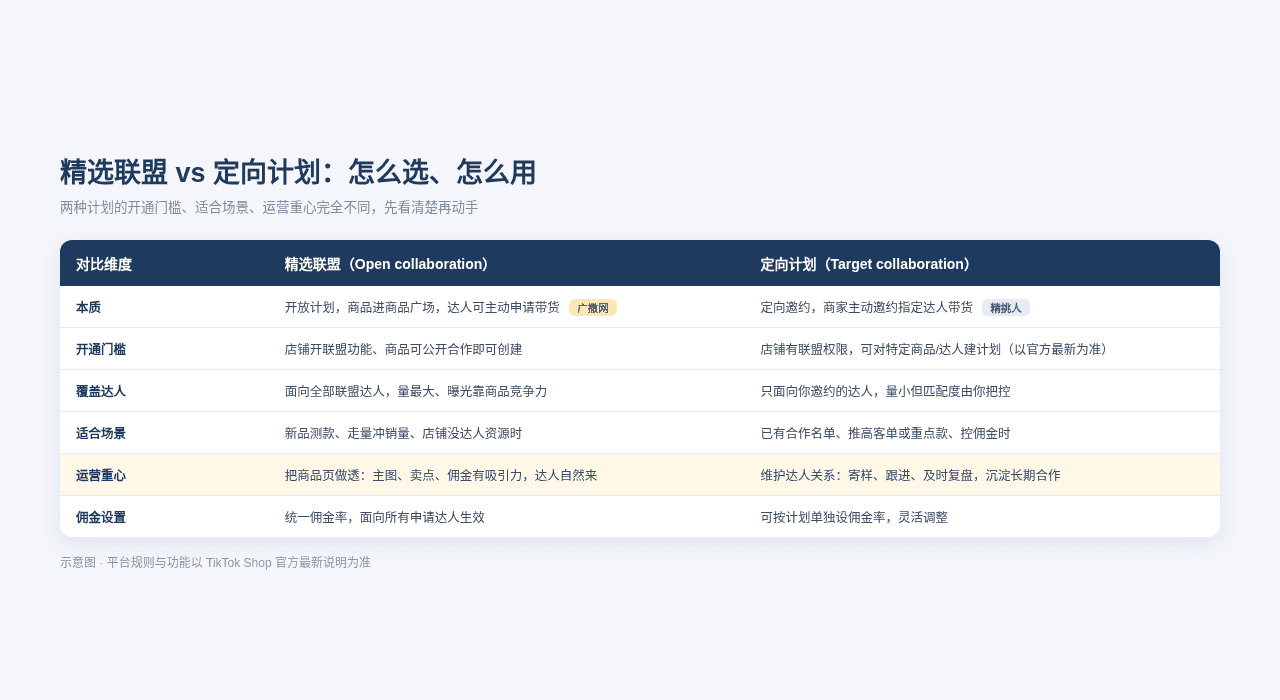Click the subtitle 两种计划的开通门槛、适合场景
Screen dimensions: 1280x700
[x=269, y=207]
